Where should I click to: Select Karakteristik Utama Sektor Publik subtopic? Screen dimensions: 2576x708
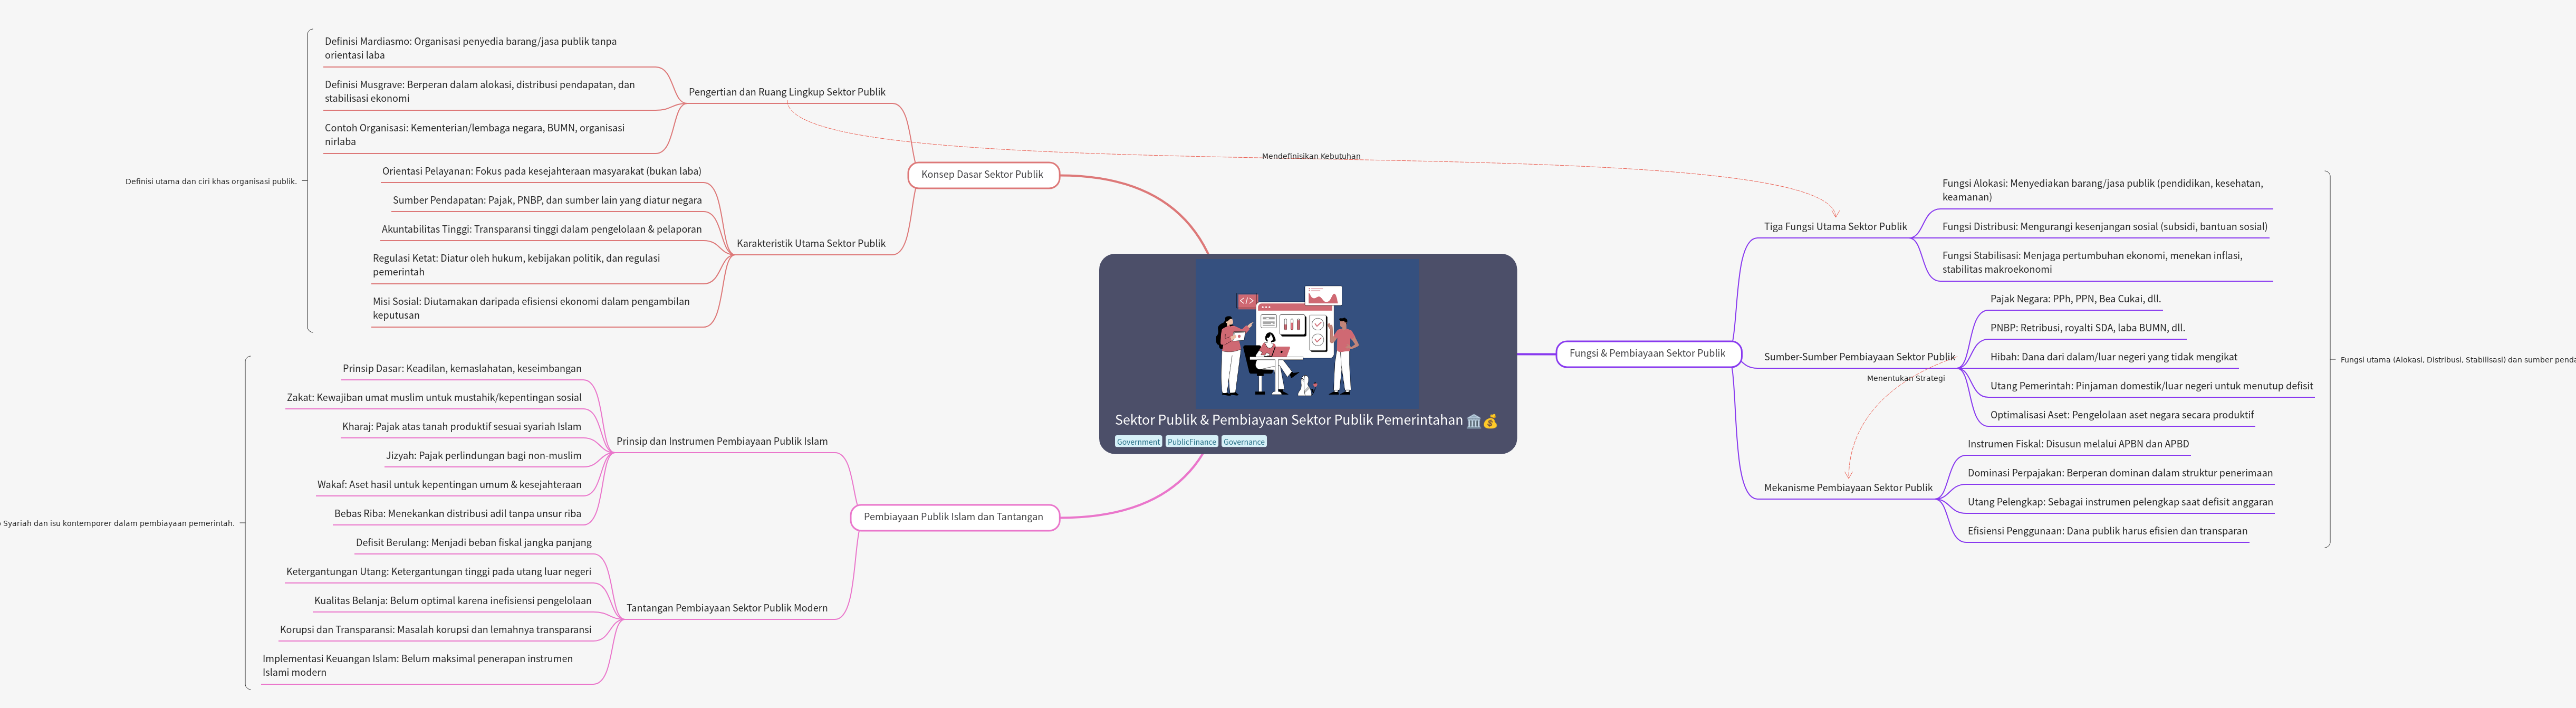click(x=810, y=244)
